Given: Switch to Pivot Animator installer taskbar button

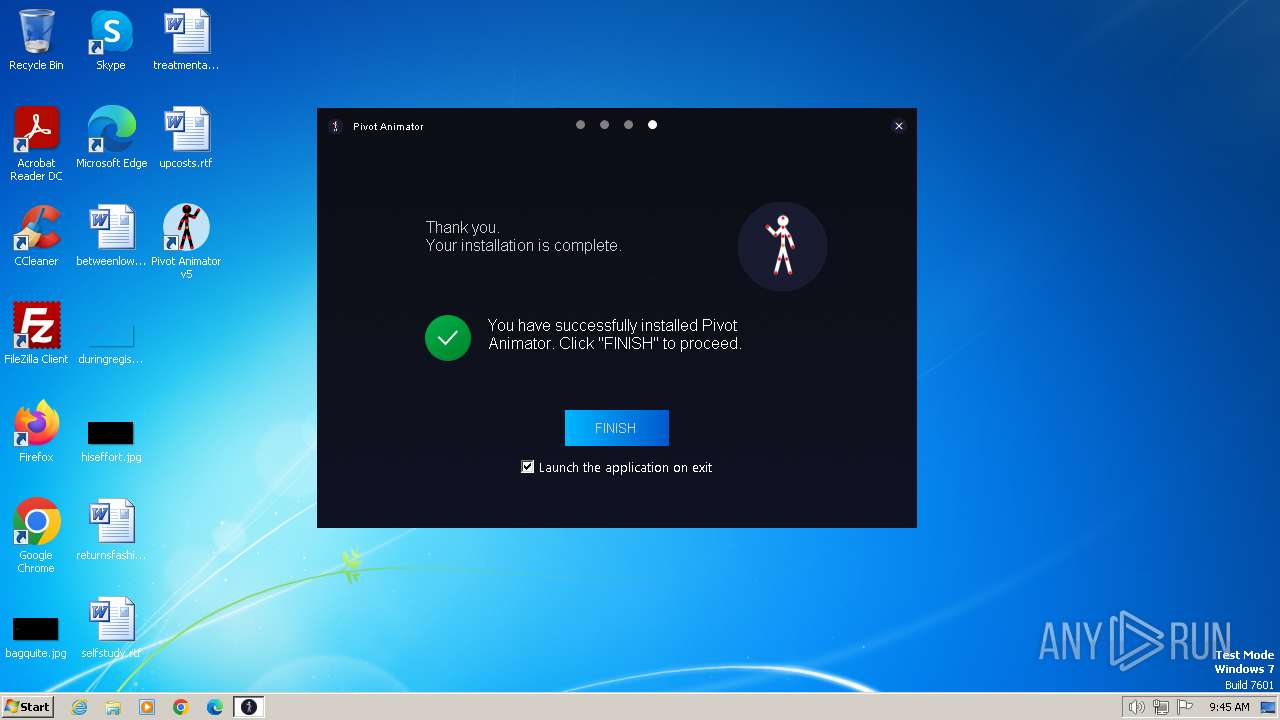Looking at the screenshot, I should (249, 707).
